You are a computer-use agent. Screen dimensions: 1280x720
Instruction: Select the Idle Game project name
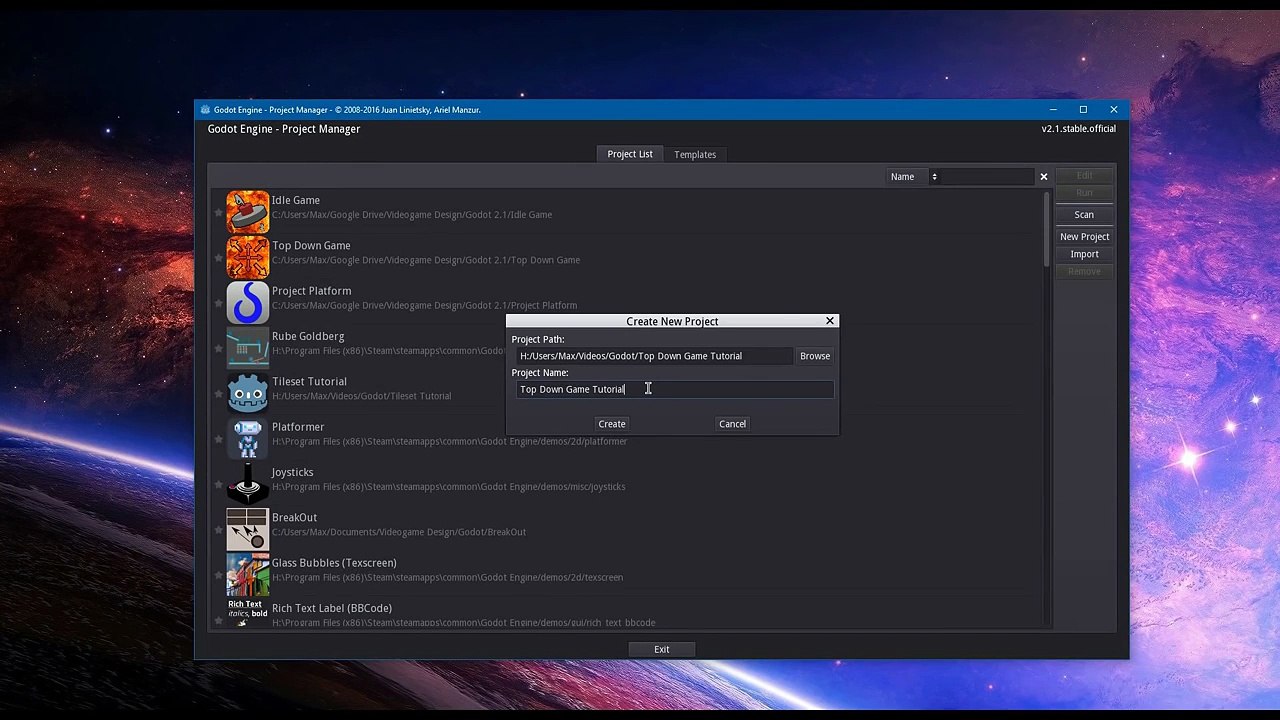click(296, 200)
